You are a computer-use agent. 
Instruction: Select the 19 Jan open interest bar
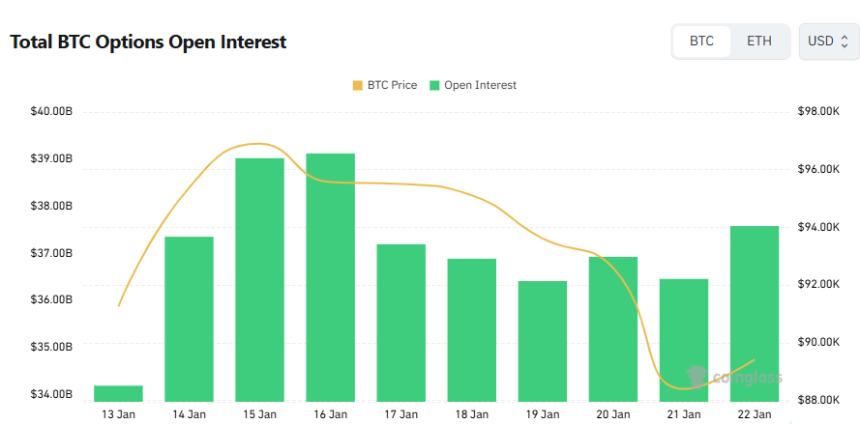click(x=542, y=341)
